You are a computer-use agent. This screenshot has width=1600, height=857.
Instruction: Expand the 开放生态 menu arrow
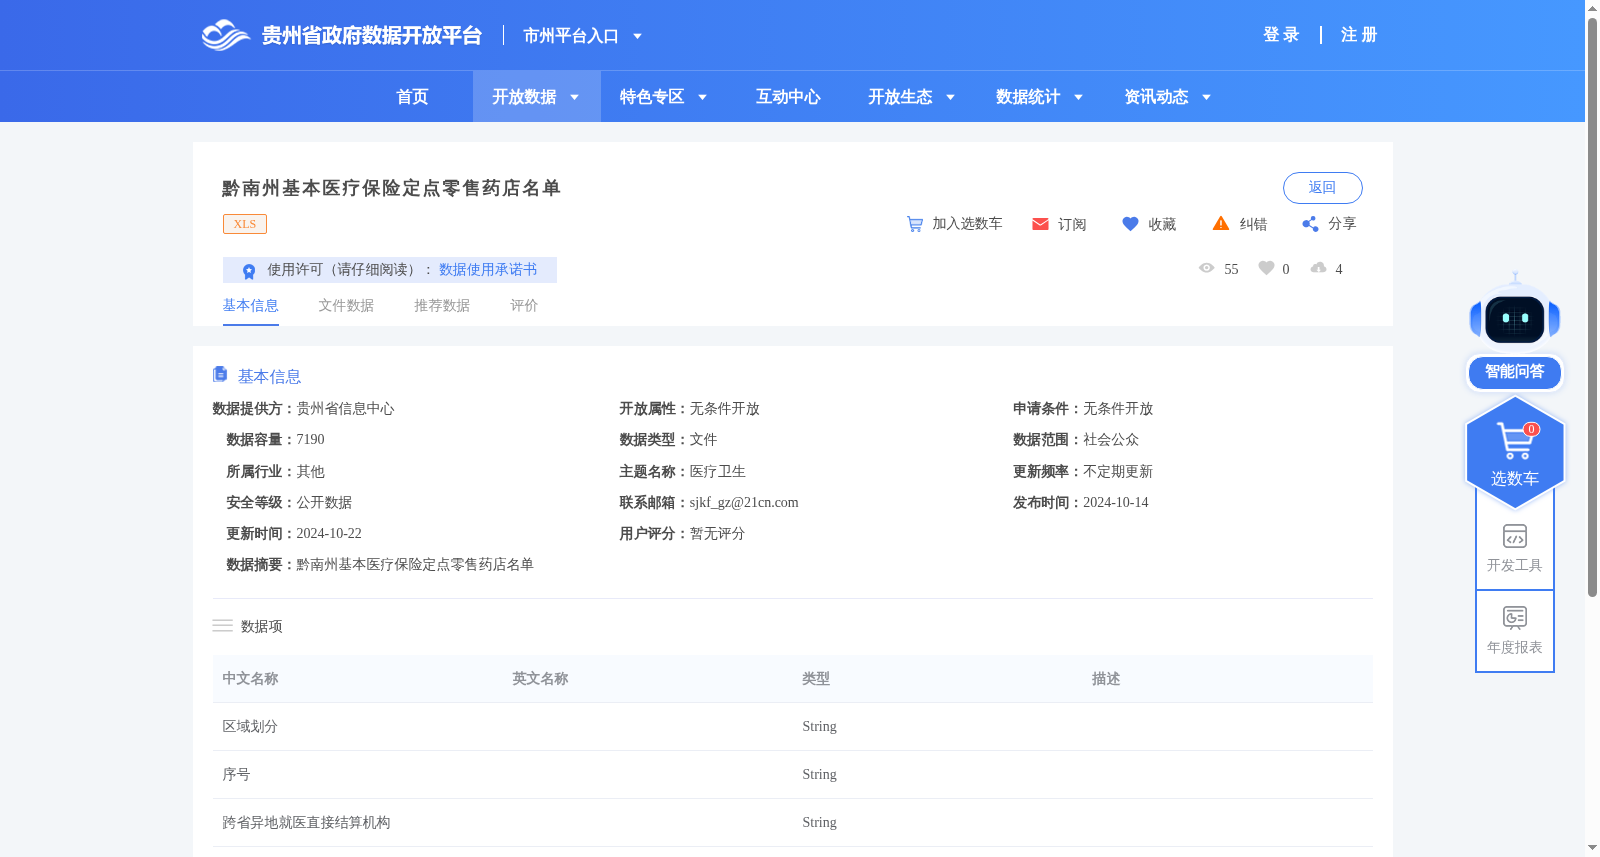click(x=951, y=97)
